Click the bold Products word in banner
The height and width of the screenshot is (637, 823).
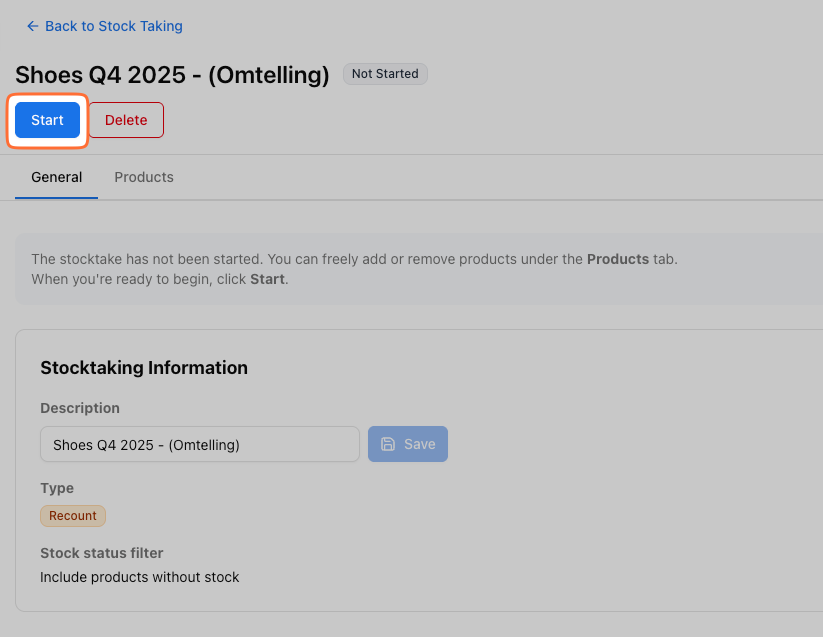[x=618, y=259]
